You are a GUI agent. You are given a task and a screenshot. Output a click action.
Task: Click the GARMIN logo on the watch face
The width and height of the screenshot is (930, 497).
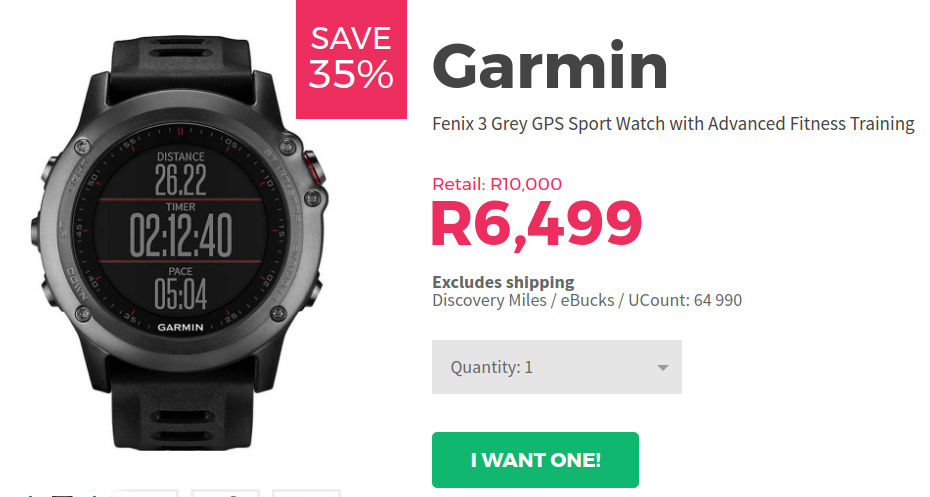[180, 327]
